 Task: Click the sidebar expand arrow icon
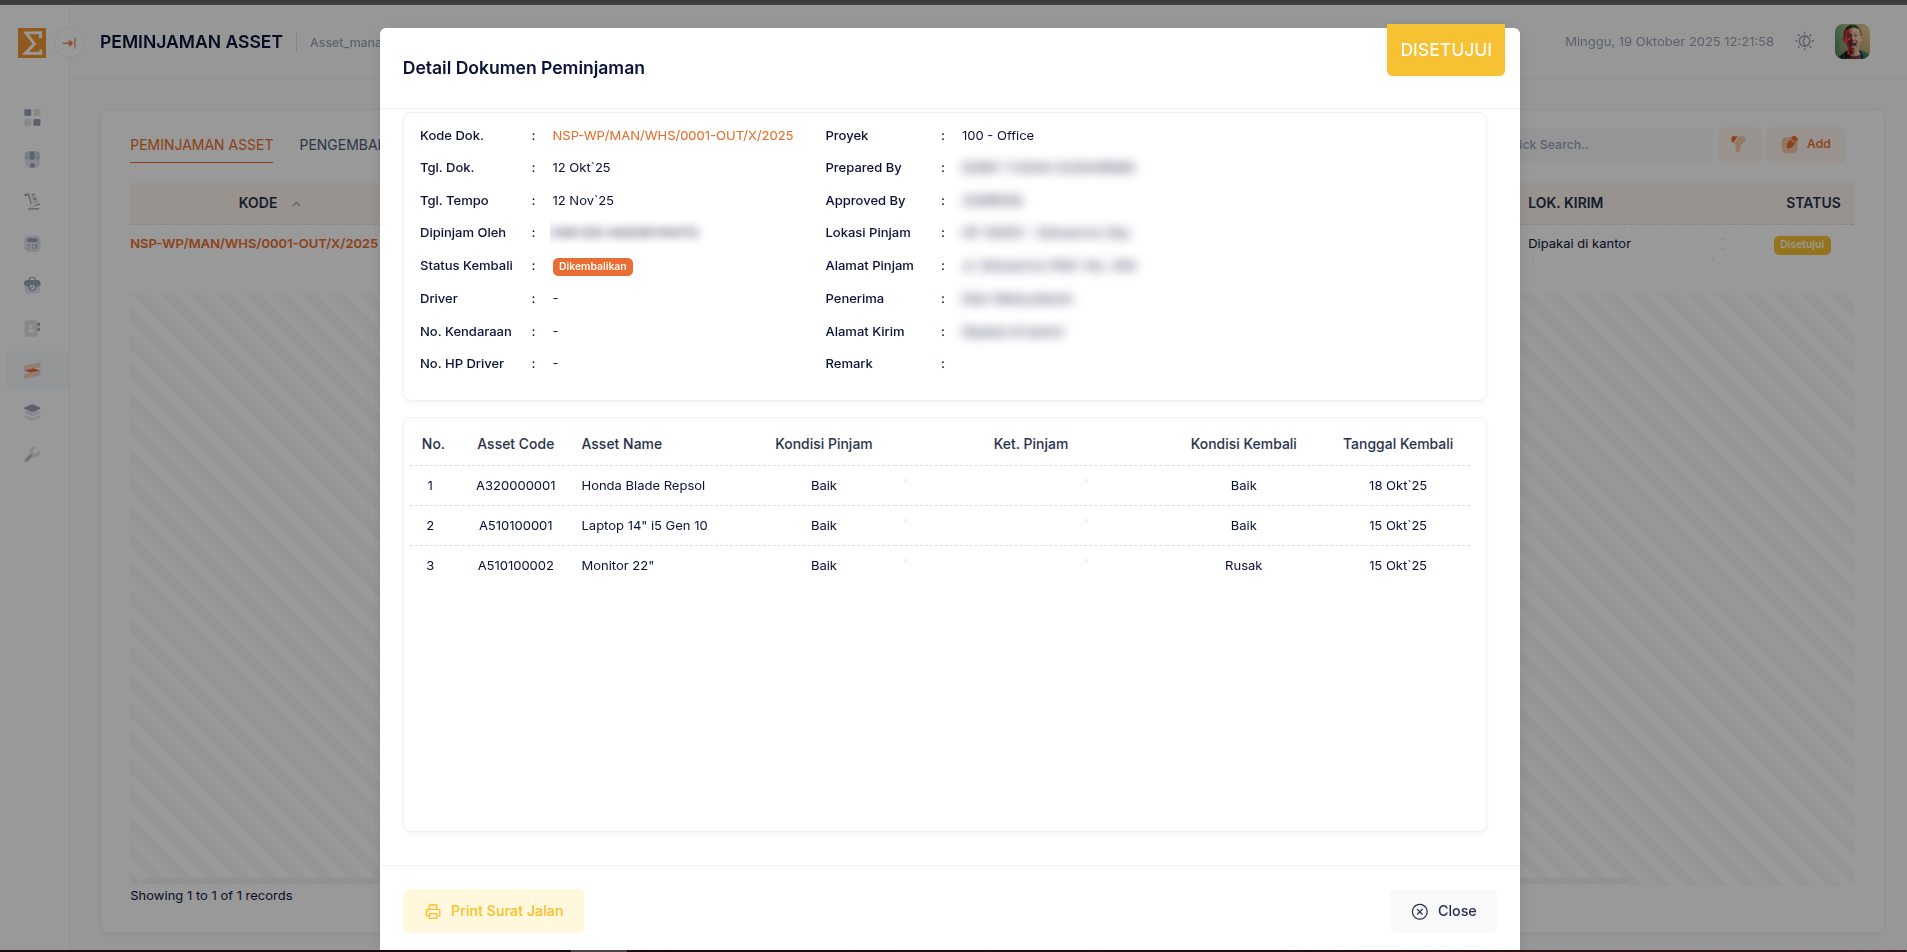[x=69, y=43]
